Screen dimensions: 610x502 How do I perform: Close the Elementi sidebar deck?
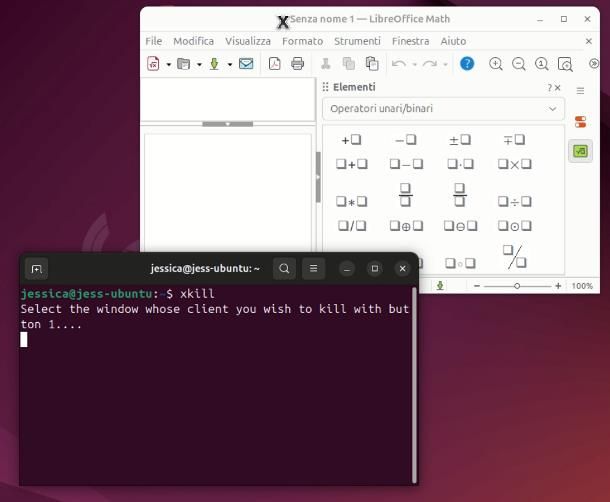(557, 88)
